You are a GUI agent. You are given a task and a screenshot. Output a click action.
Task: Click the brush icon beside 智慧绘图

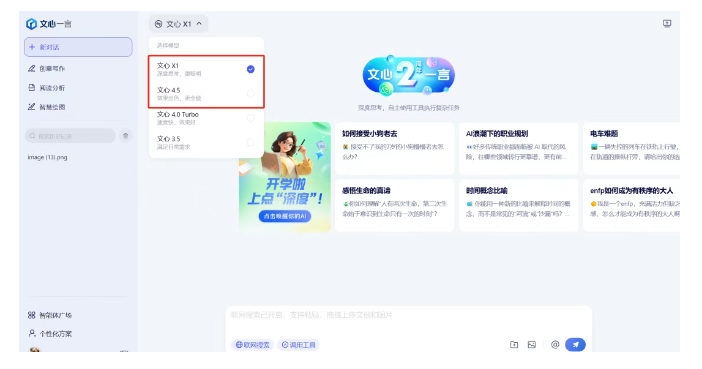(31, 107)
